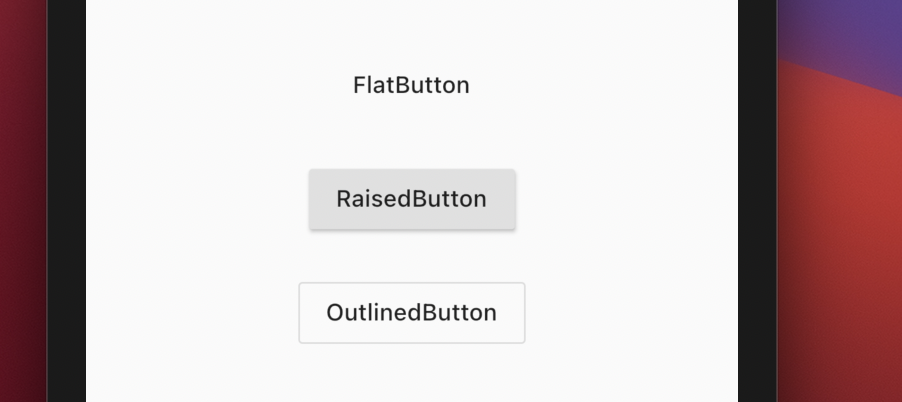The image size is (902, 402).
Task: Push the elevated button labeled RaisedButton
Action: (x=411, y=199)
